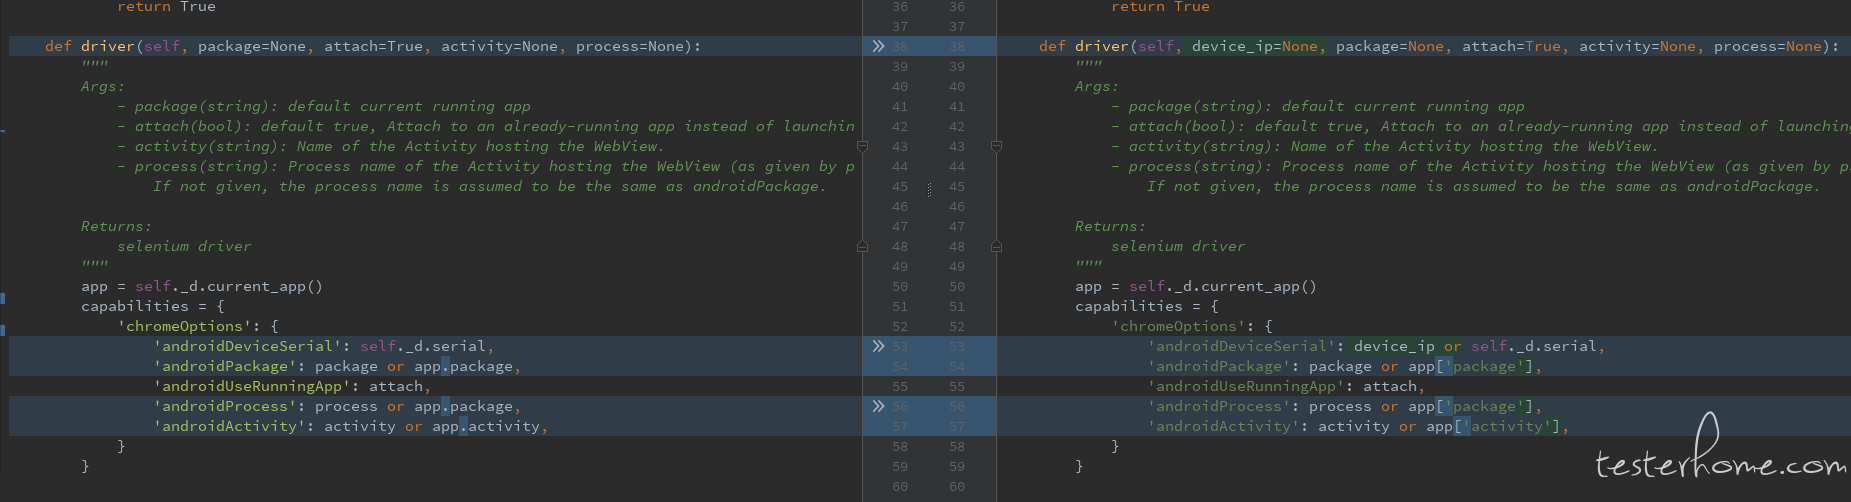Apply the change arrow at line 56
Viewport: 1851px width, 502px height.
(878, 406)
